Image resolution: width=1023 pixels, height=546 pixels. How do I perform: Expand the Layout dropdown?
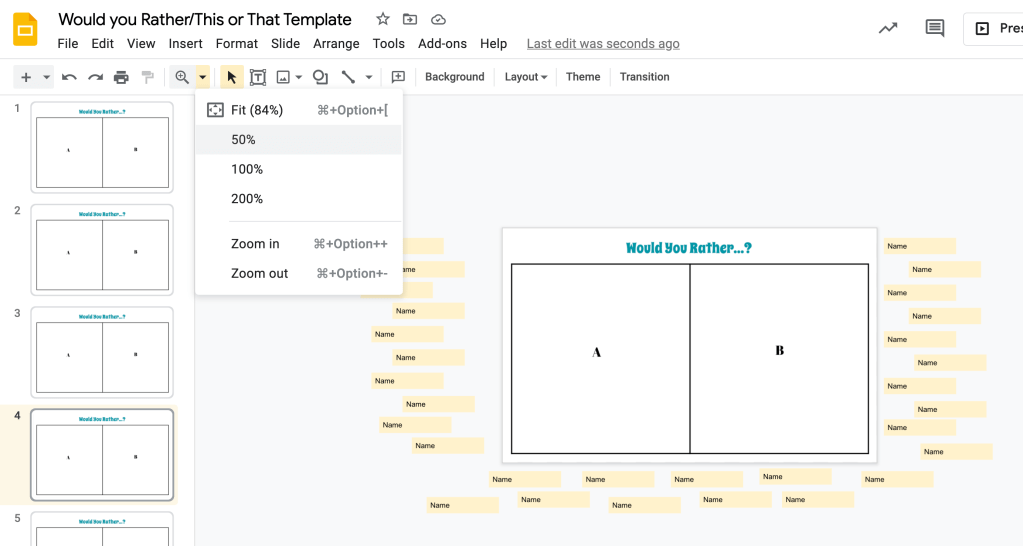coord(526,77)
